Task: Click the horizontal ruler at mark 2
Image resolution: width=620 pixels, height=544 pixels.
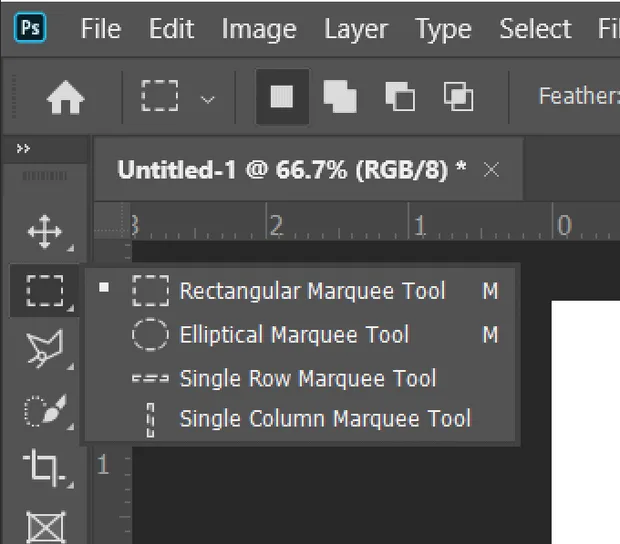Action: [276, 226]
